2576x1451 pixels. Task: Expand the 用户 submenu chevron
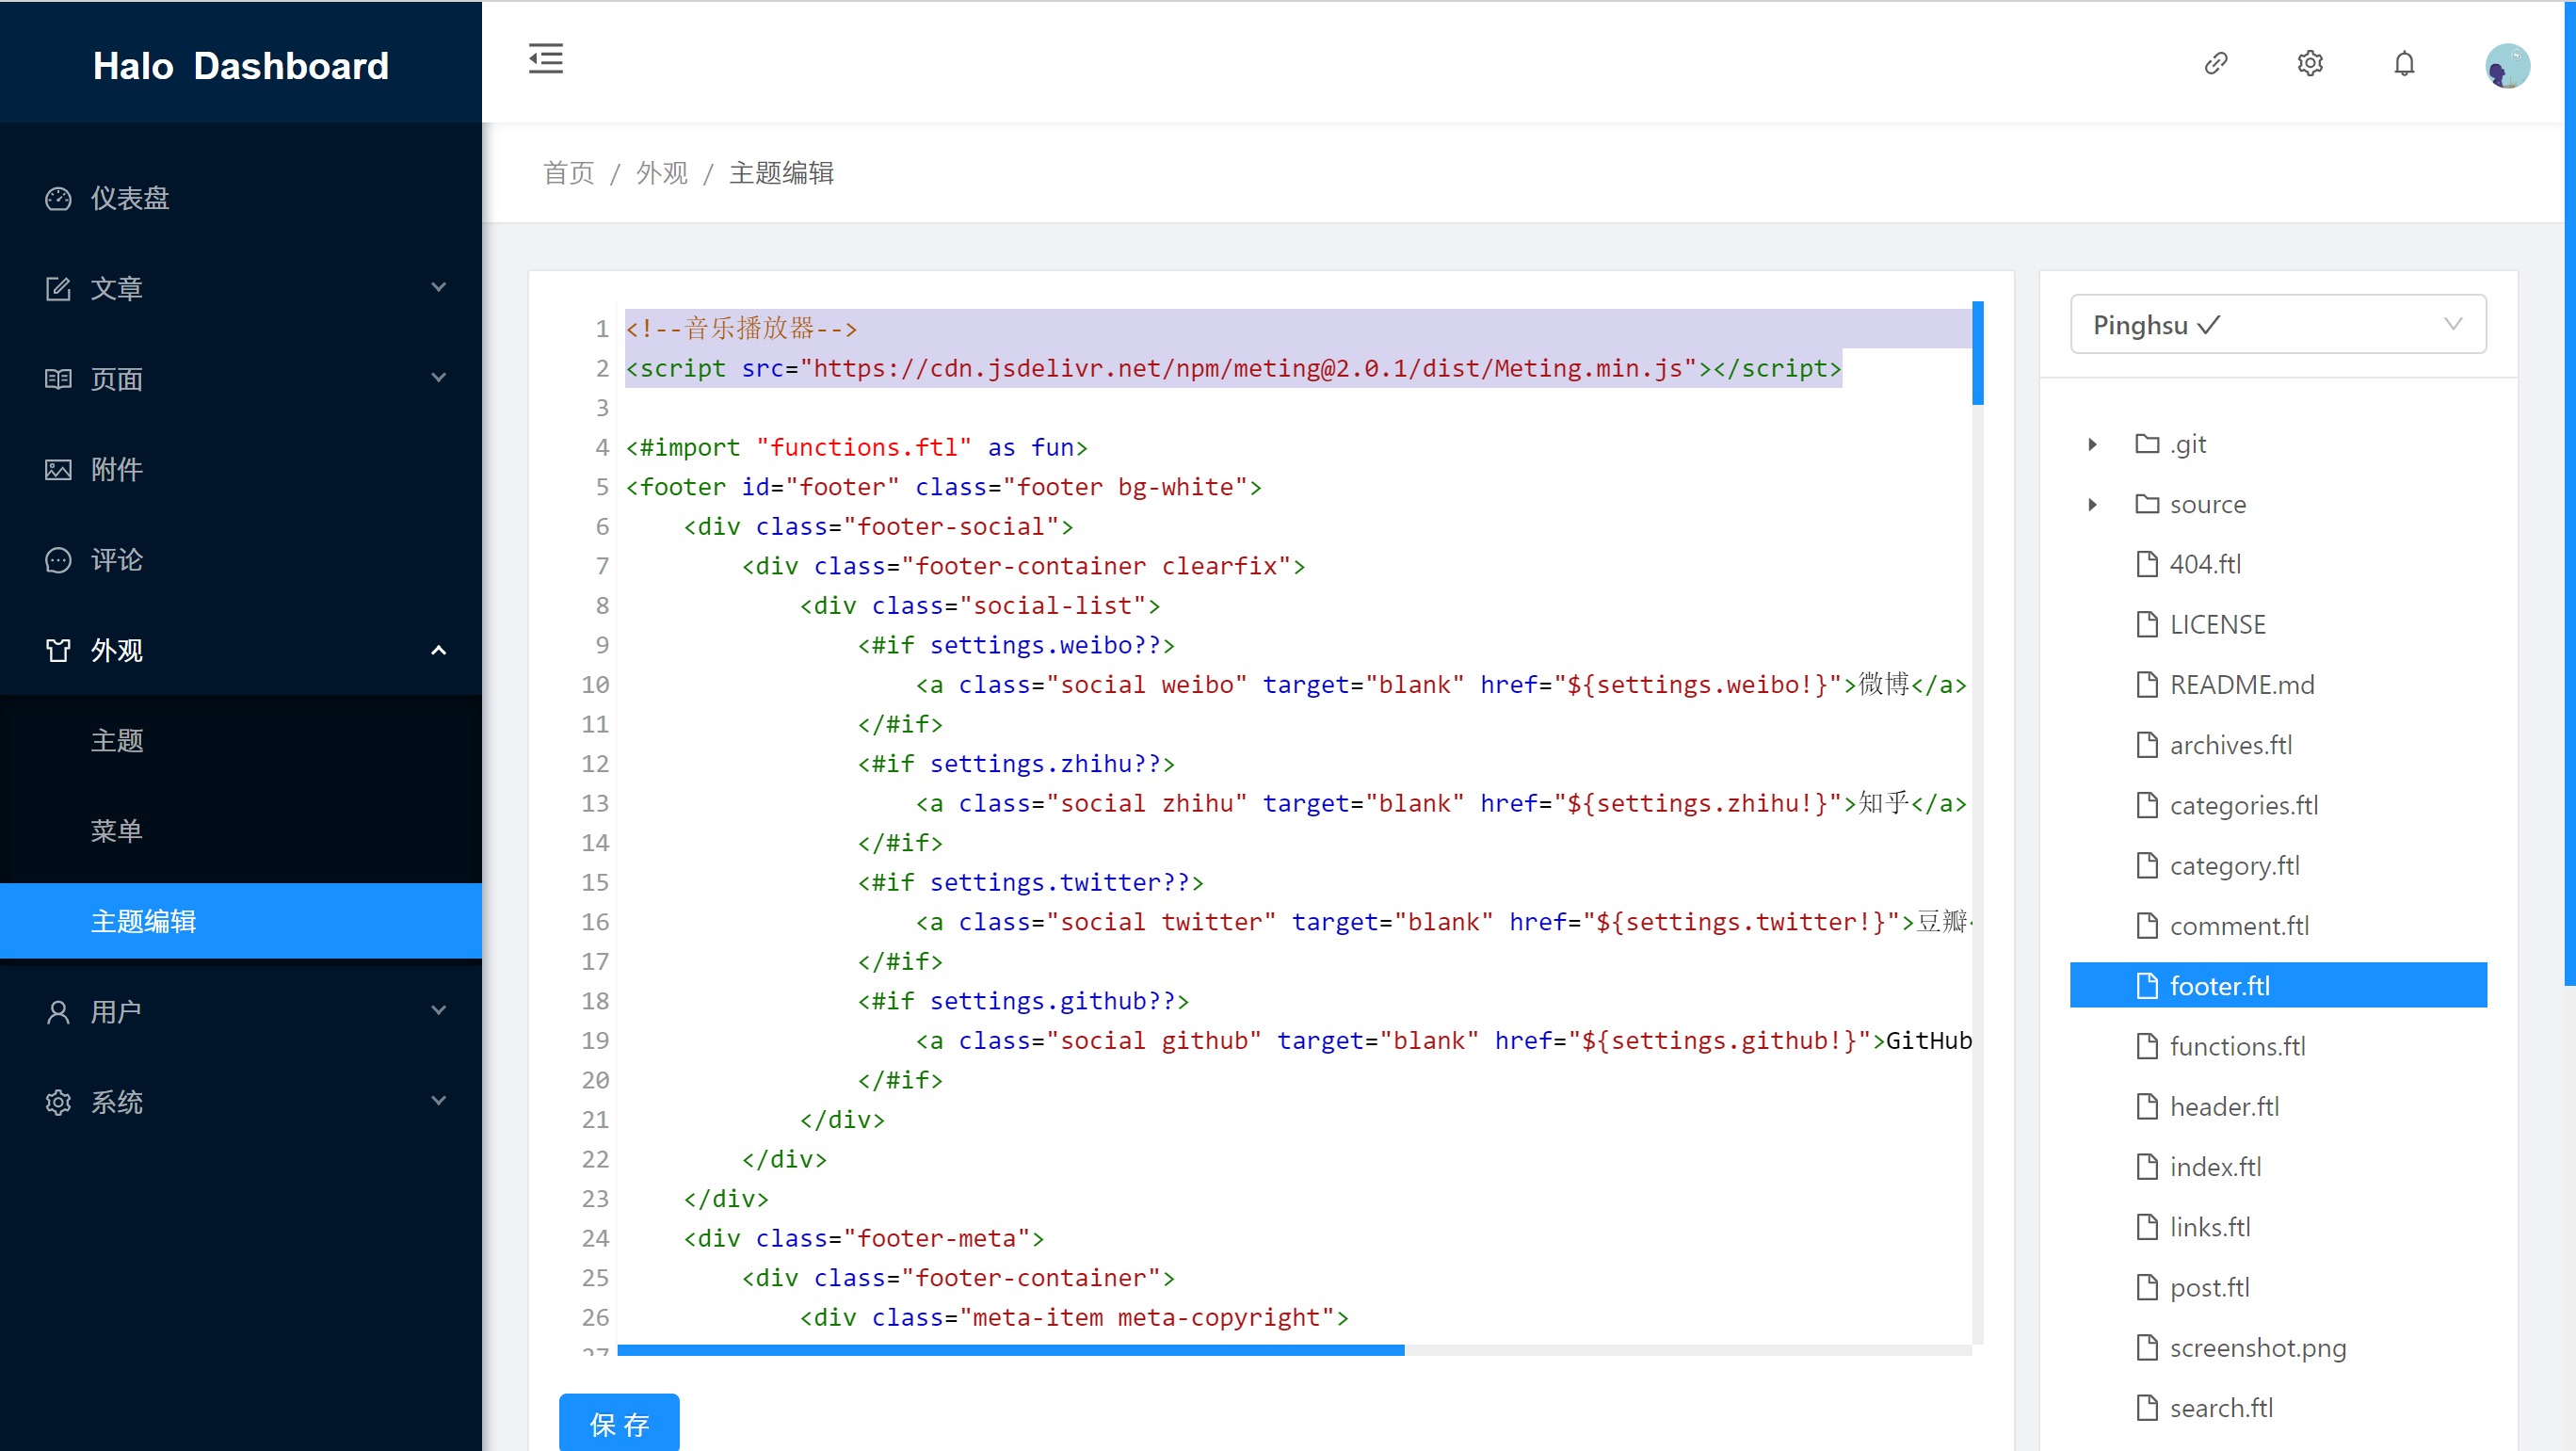click(x=438, y=1011)
